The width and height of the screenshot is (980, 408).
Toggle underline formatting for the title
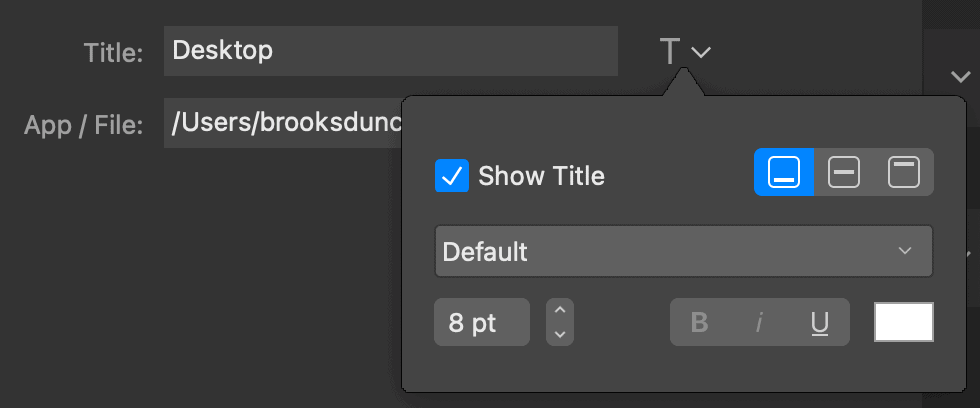(819, 322)
